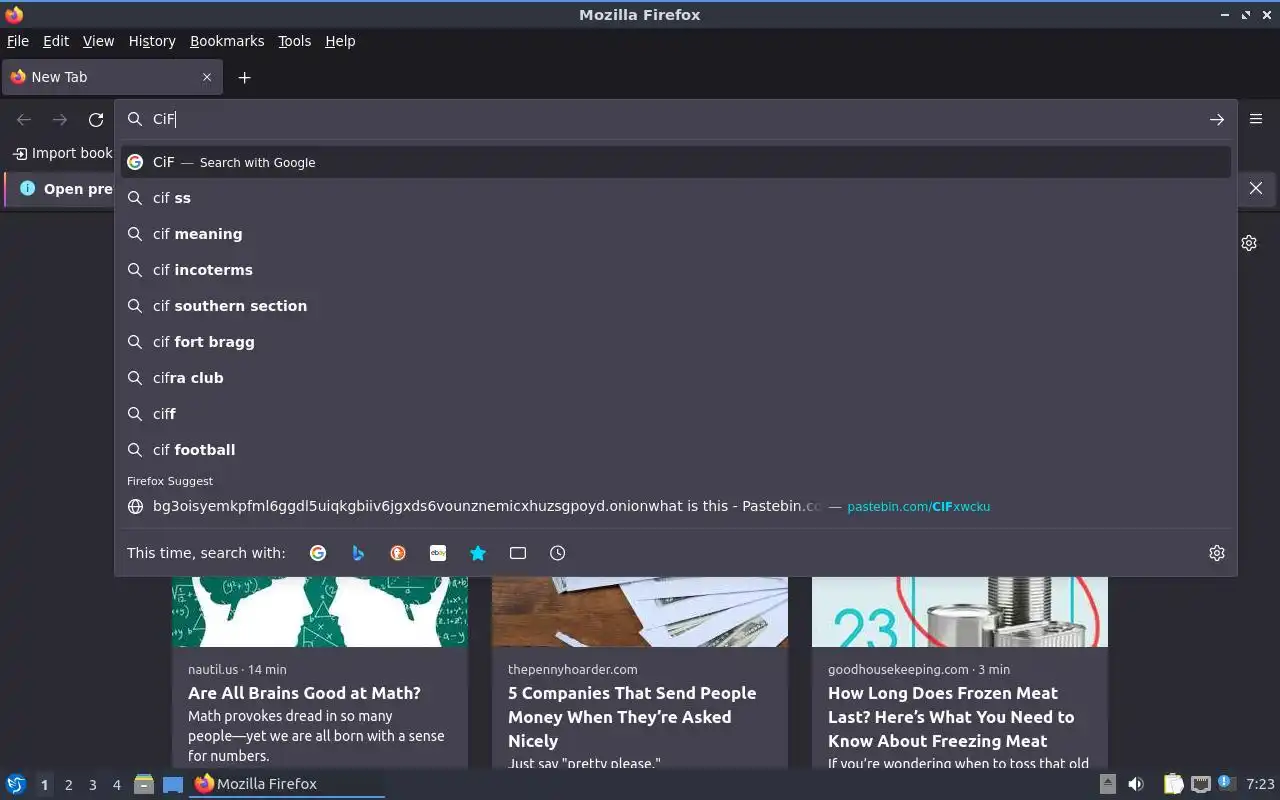Choose the 'cif southern section' suggestion
This screenshot has width=1280, height=800.
[x=676, y=306]
